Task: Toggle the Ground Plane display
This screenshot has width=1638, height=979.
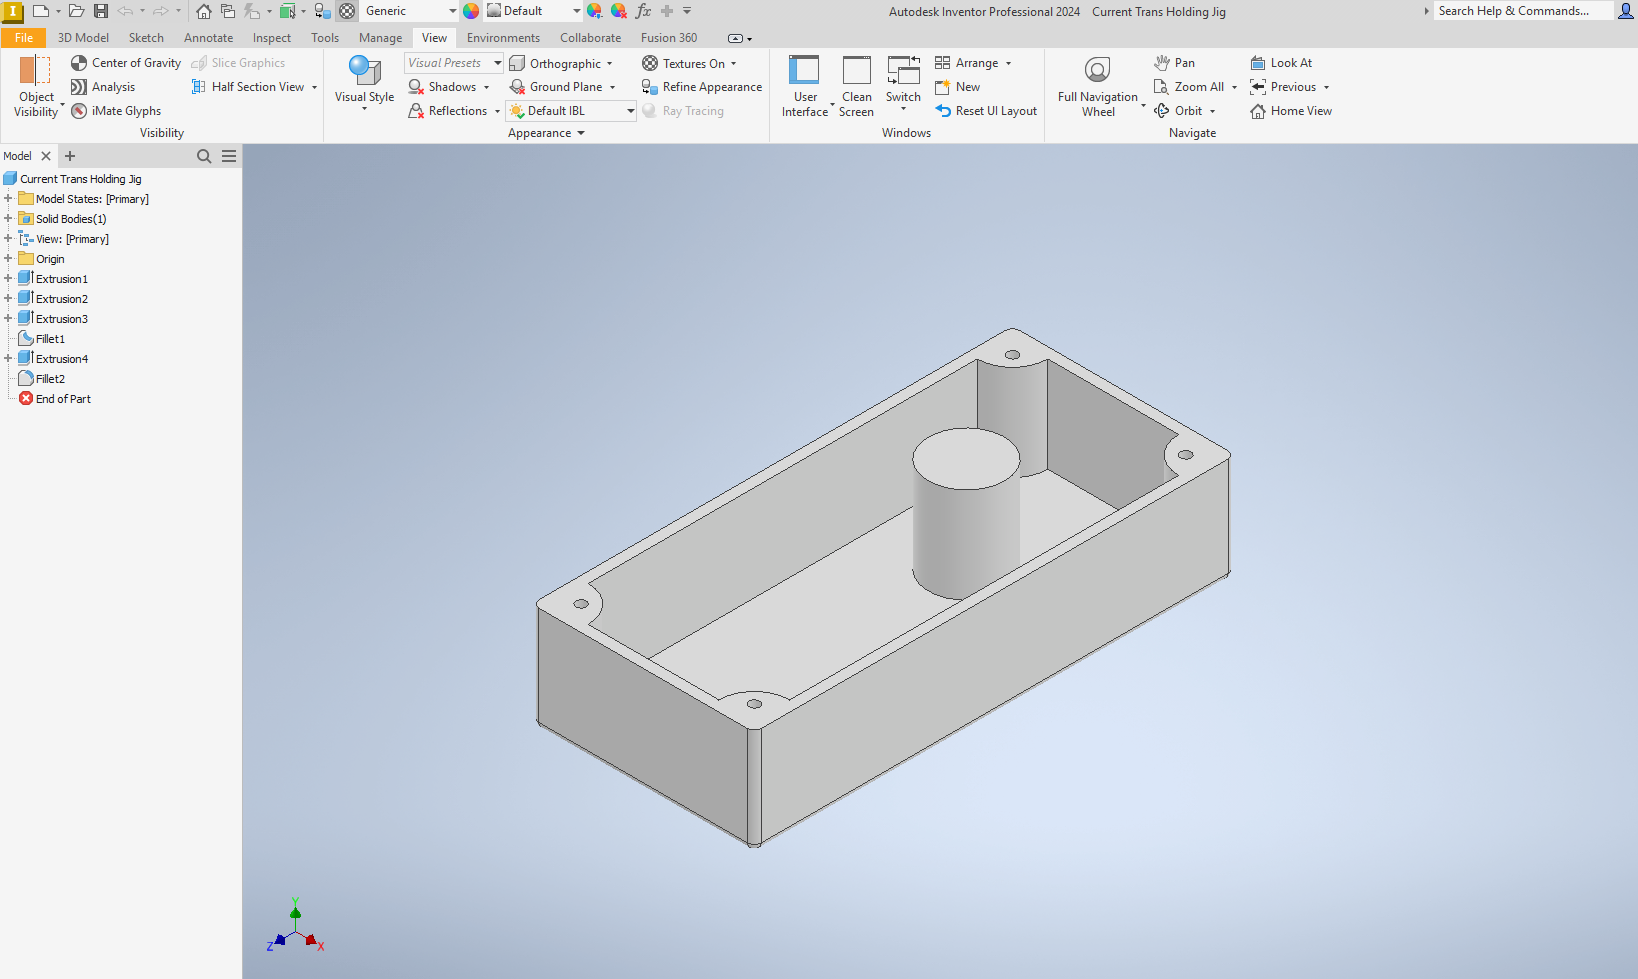Action: click(557, 87)
